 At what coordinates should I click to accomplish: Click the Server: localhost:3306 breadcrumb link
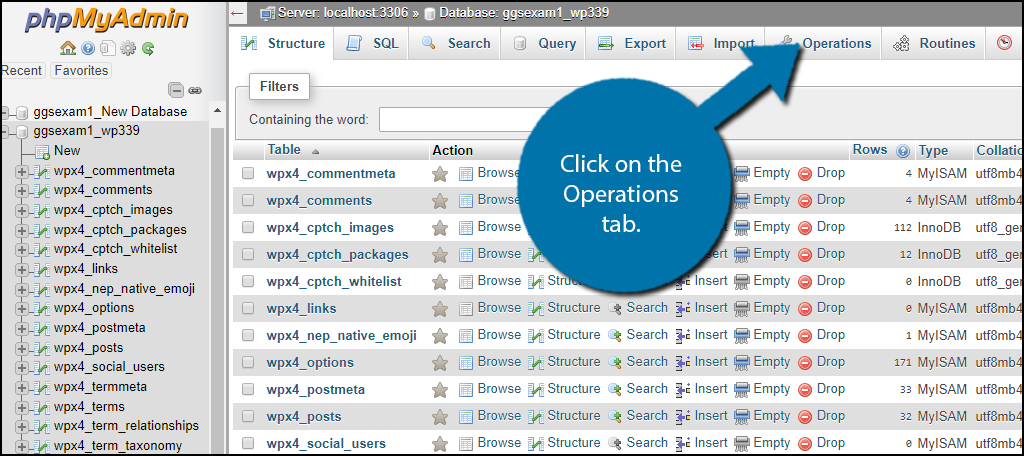pyautogui.click(x=344, y=12)
